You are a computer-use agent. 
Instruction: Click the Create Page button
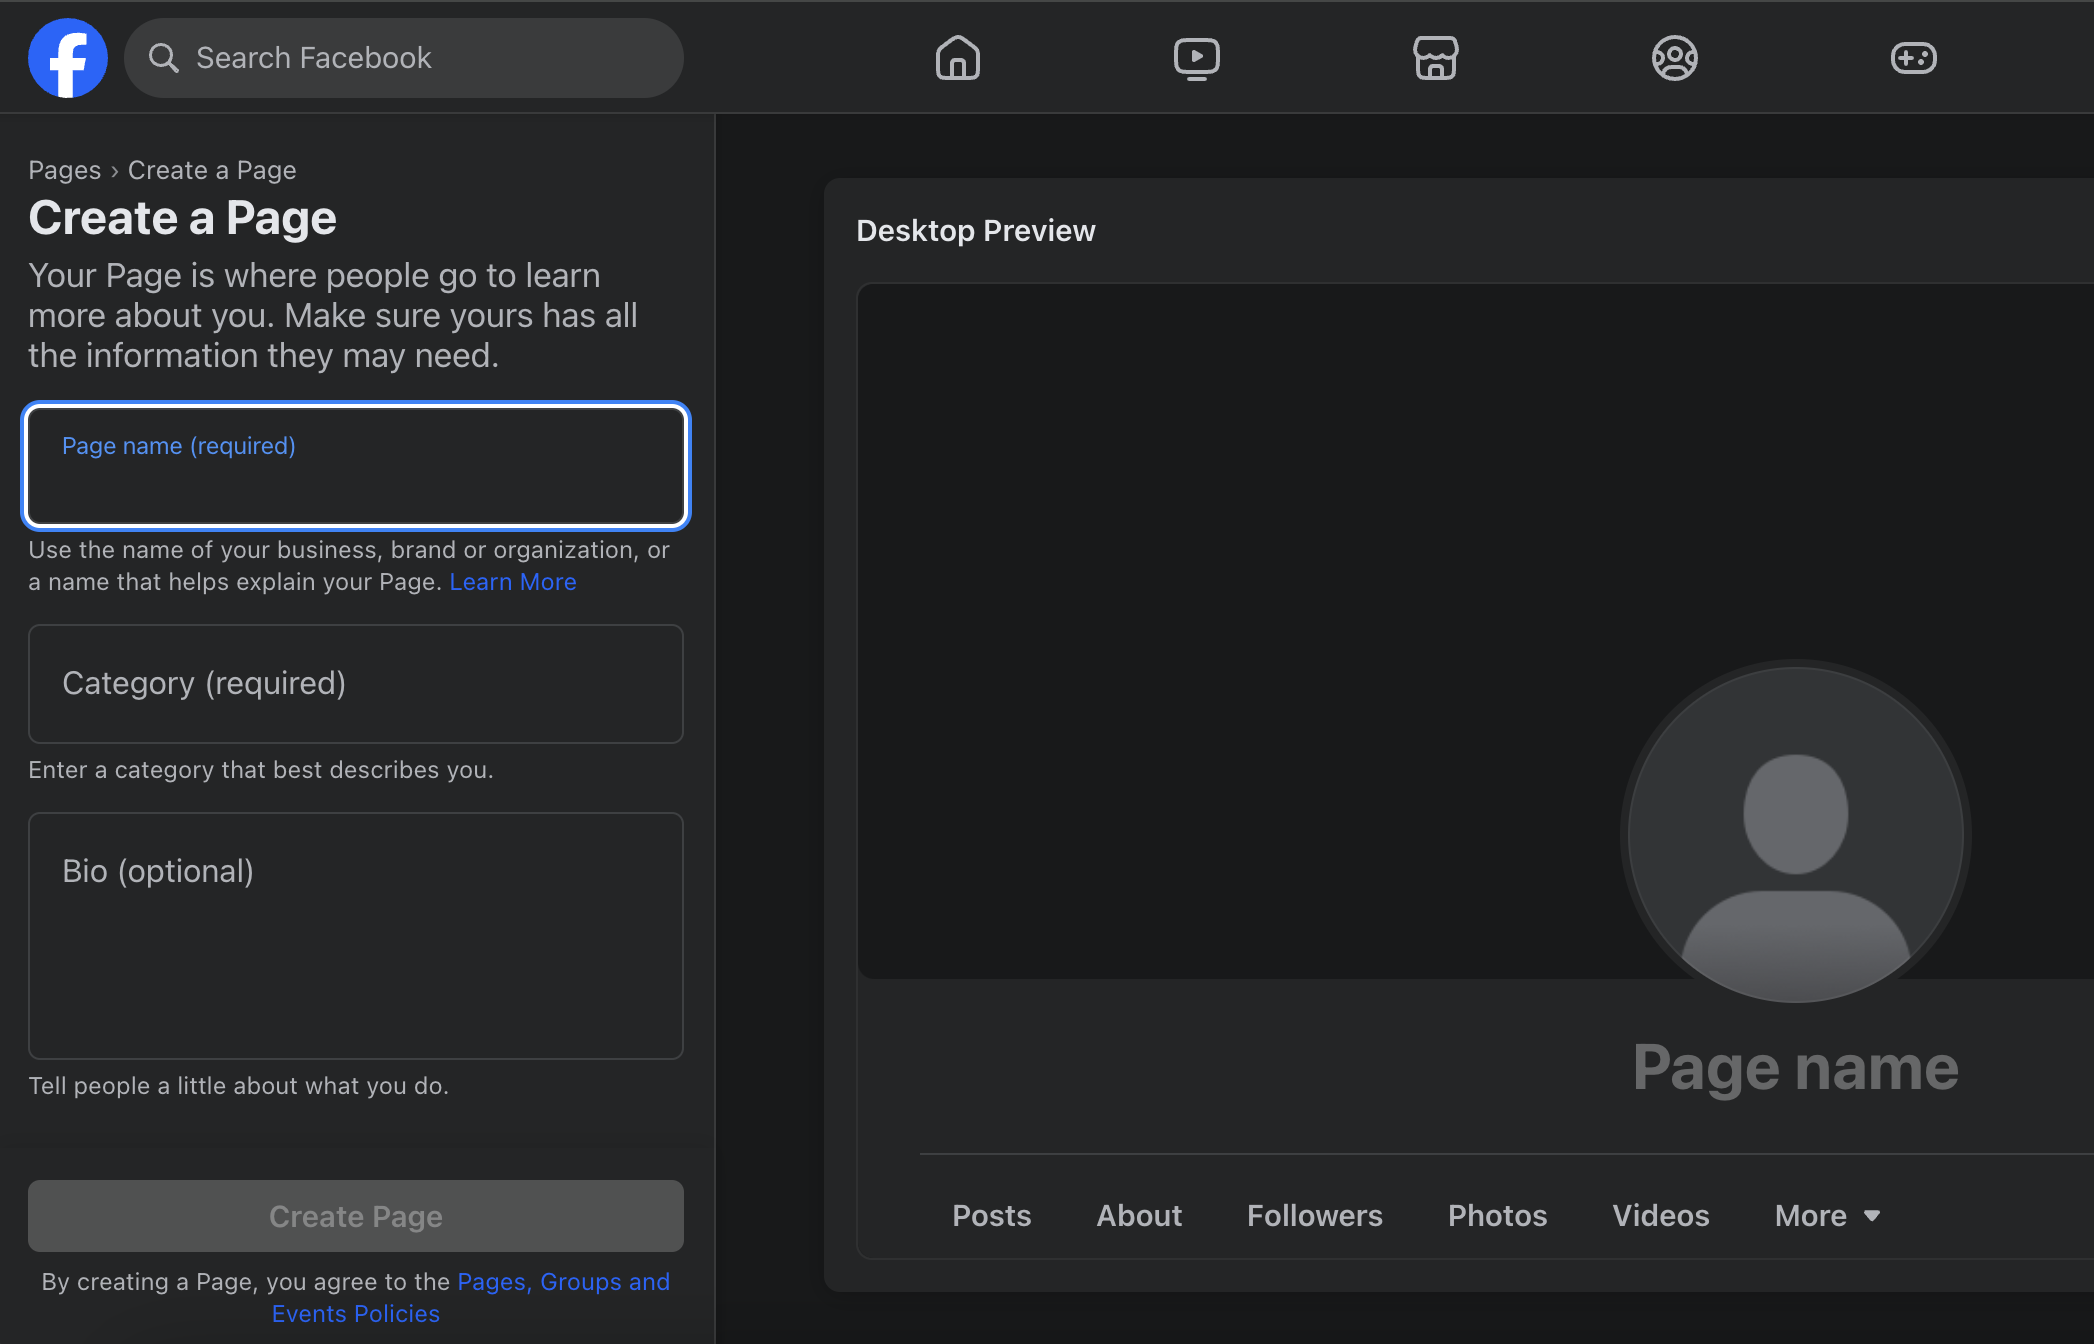point(355,1216)
